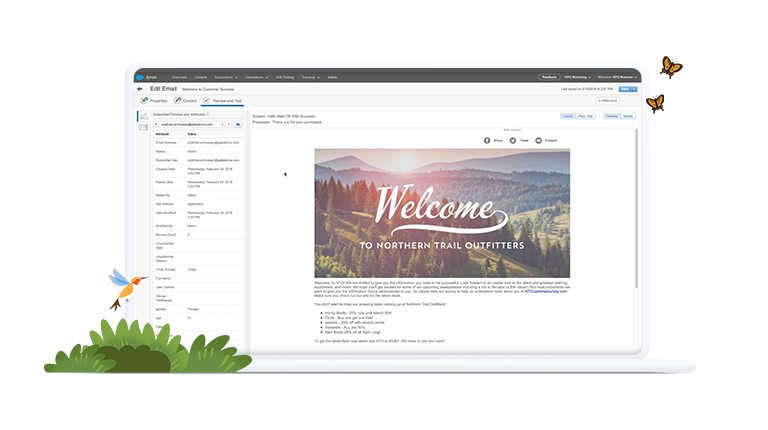Click the Forward email icon
Screen dimensions: 768x430
pos(540,141)
